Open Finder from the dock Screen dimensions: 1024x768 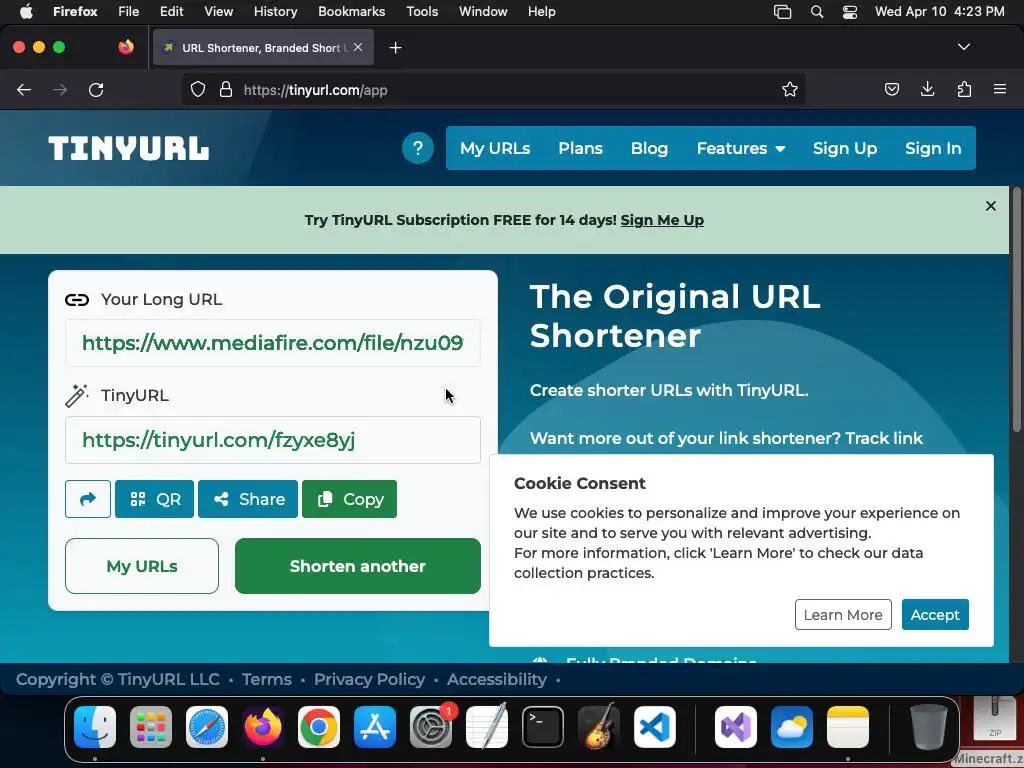click(95, 727)
